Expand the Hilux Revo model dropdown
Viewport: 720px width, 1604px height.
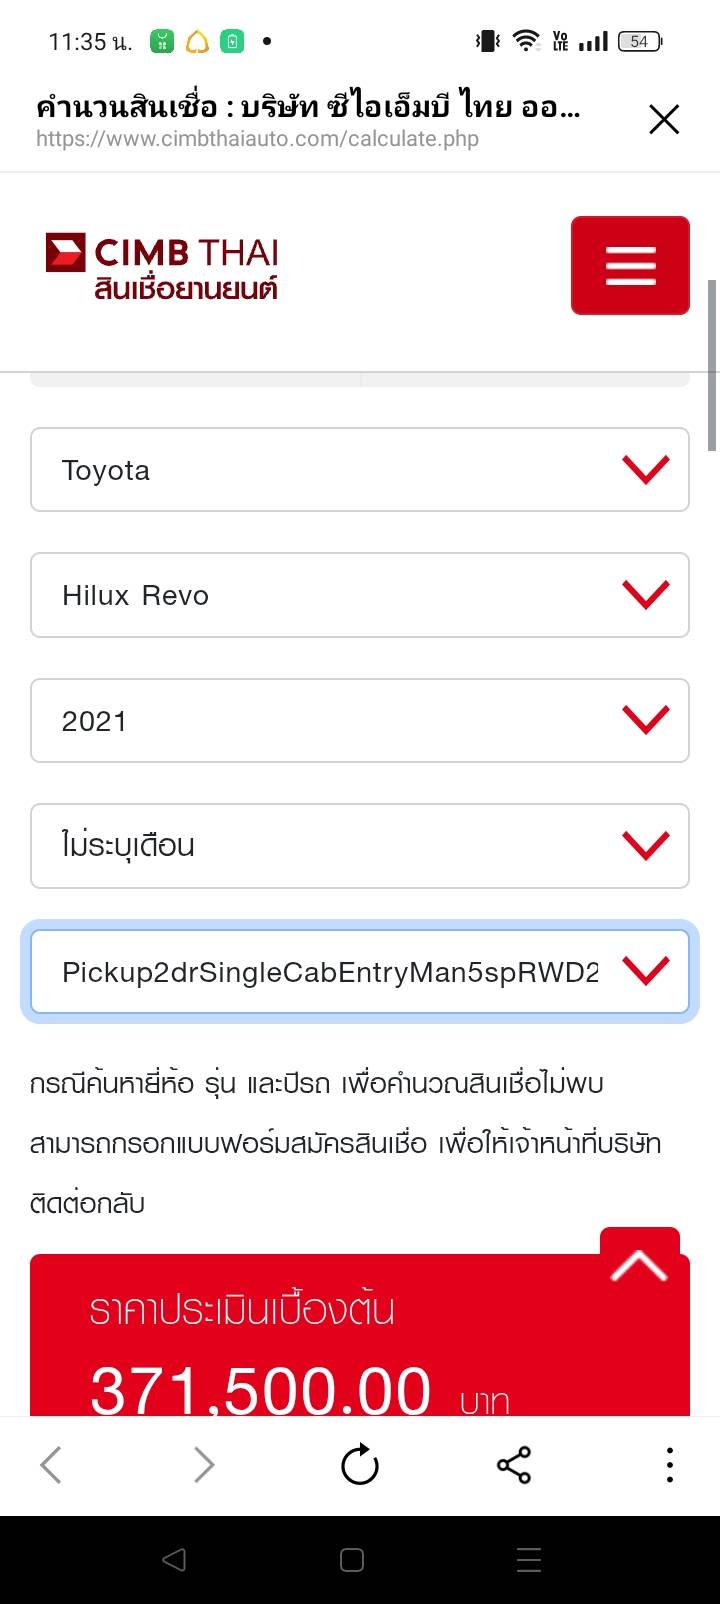(x=360, y=595)
